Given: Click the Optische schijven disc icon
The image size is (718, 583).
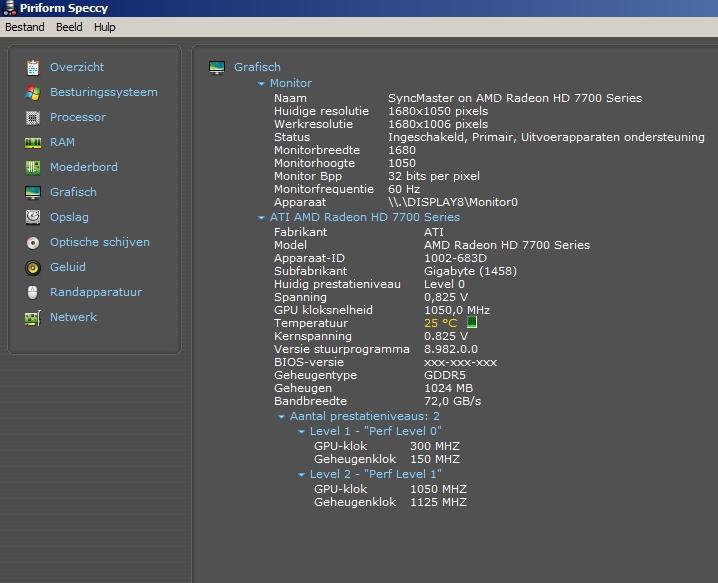Looking at the screenshot, I should click(x=33, y=242).
